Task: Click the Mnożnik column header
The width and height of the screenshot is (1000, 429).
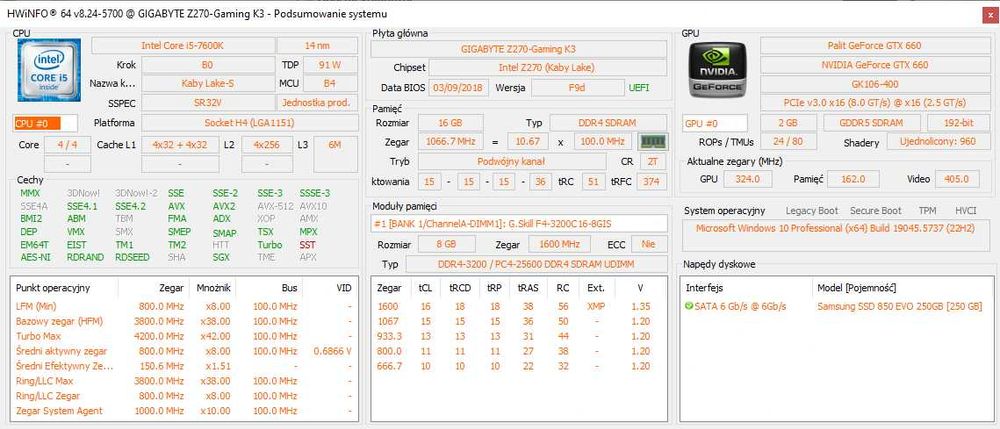Action: coord(213,287)
